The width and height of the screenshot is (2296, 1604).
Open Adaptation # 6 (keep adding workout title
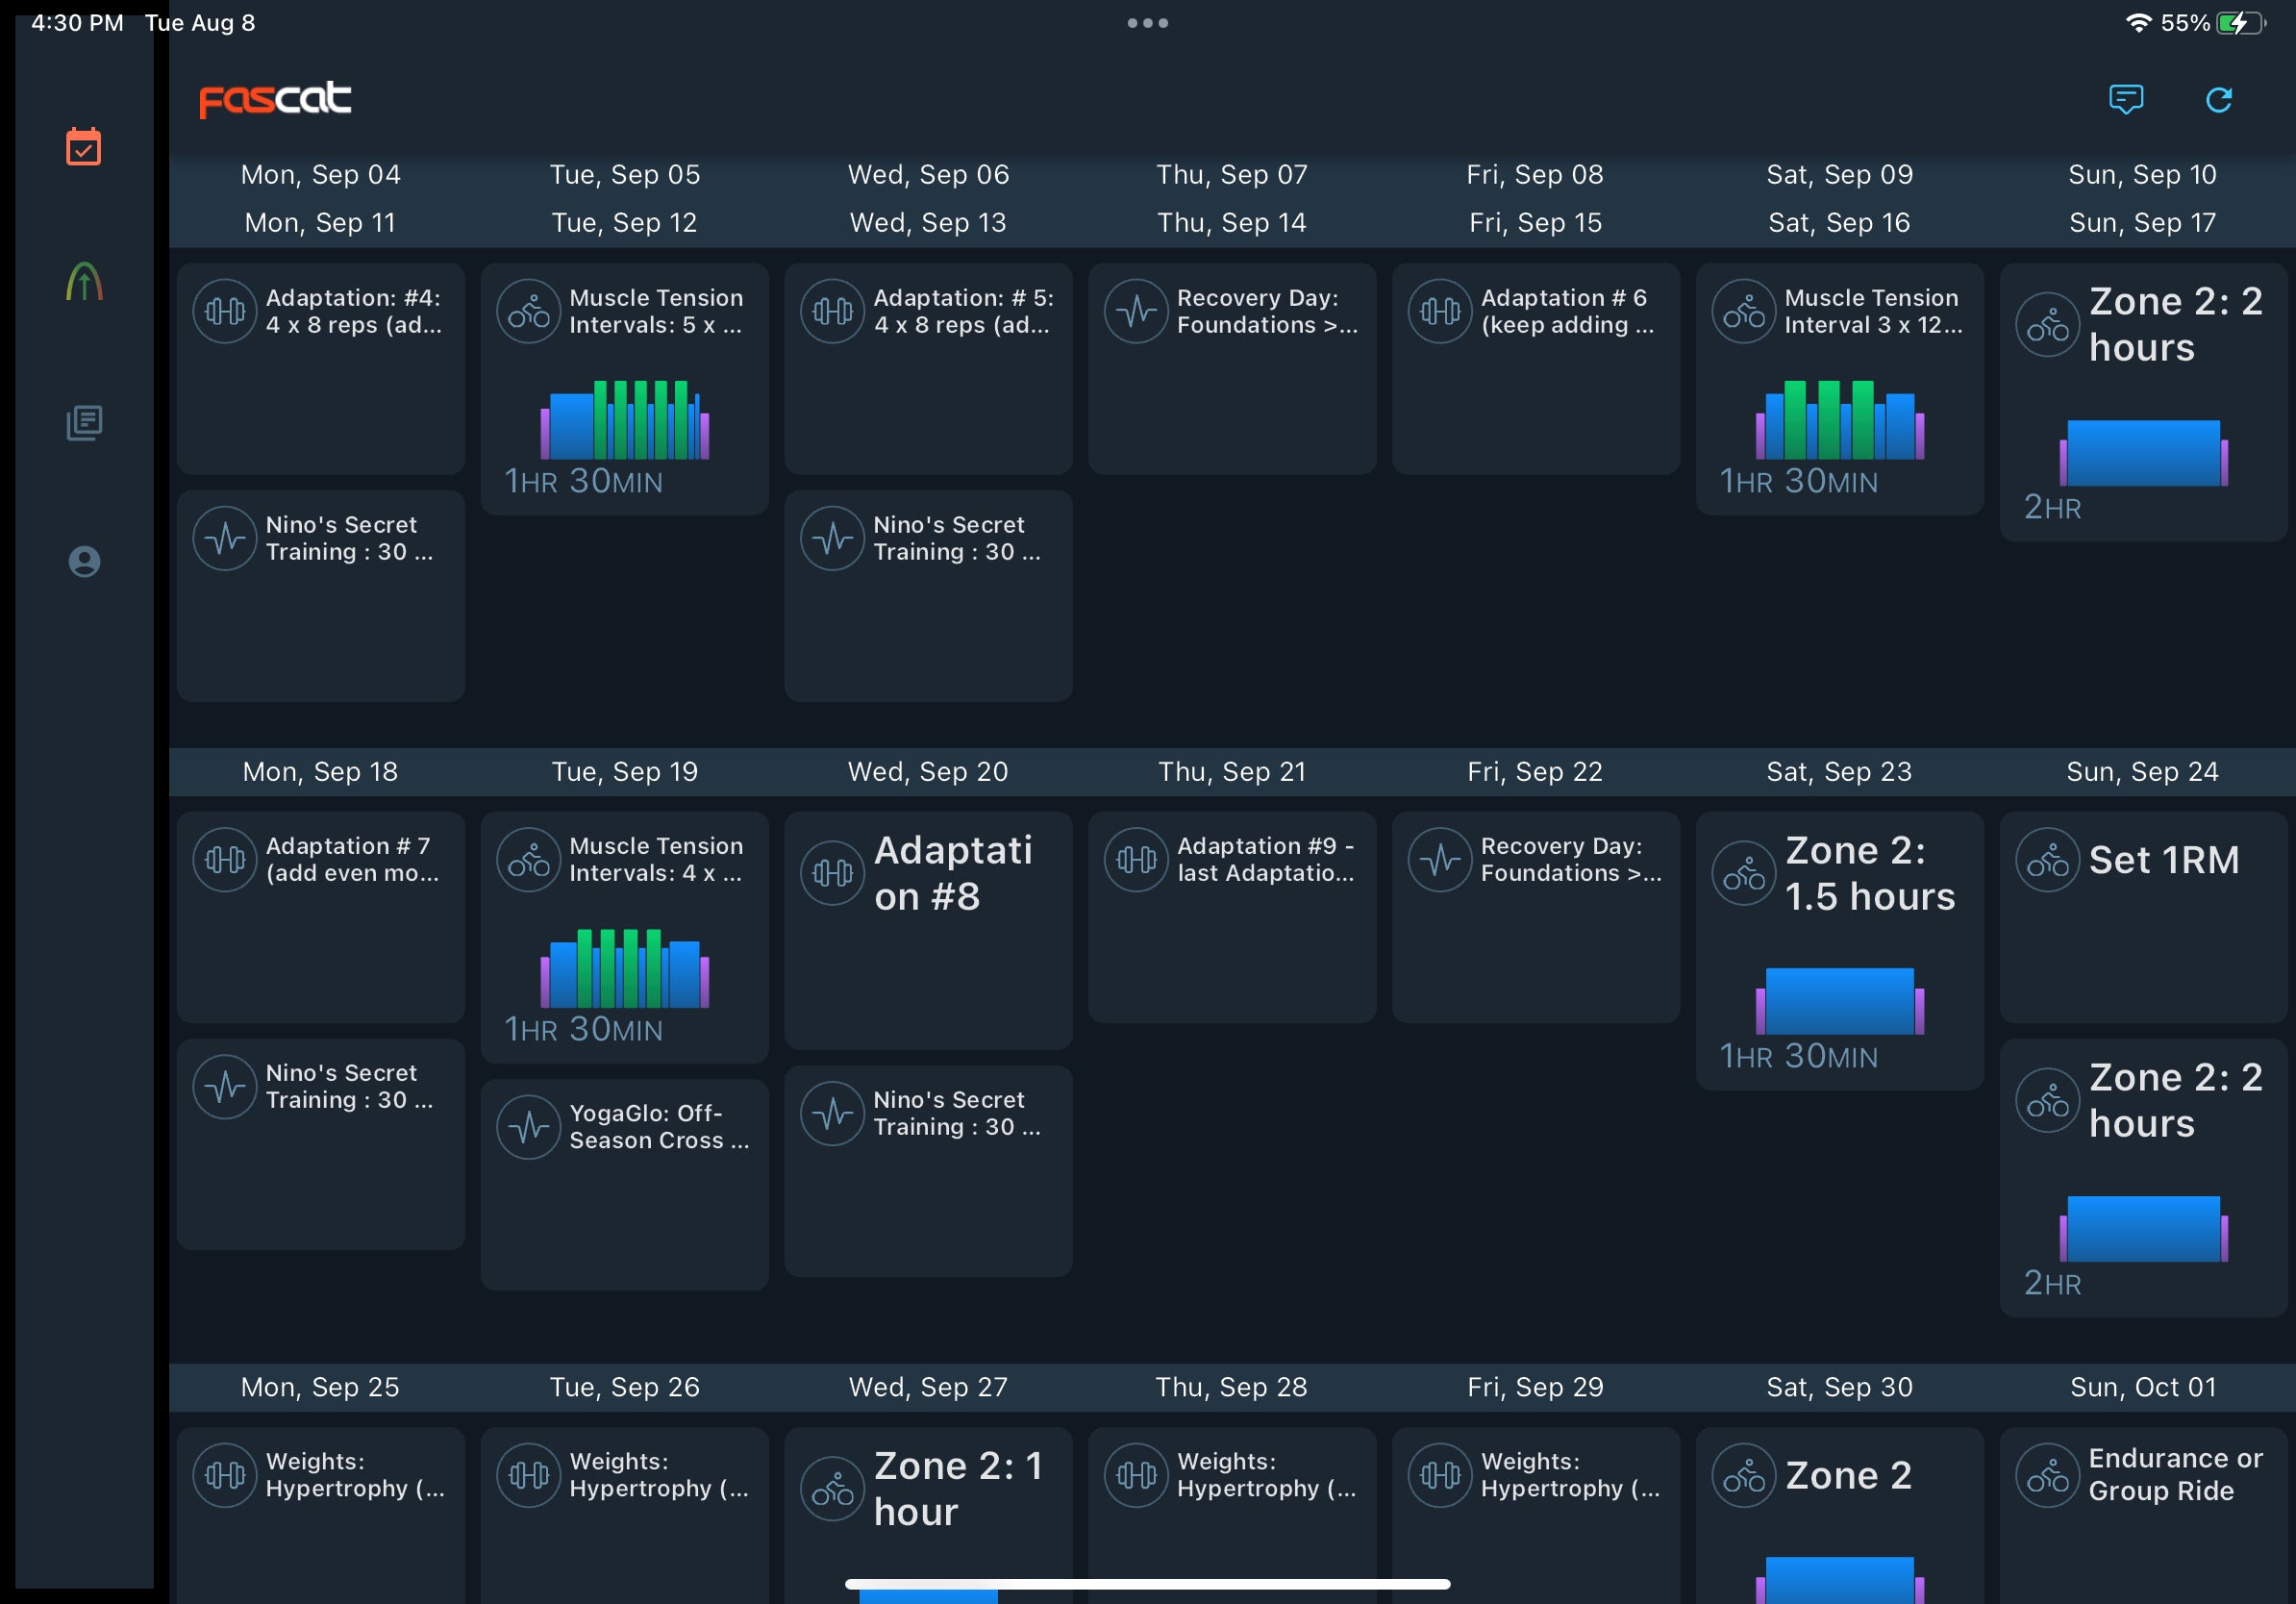pos(1568,311)
